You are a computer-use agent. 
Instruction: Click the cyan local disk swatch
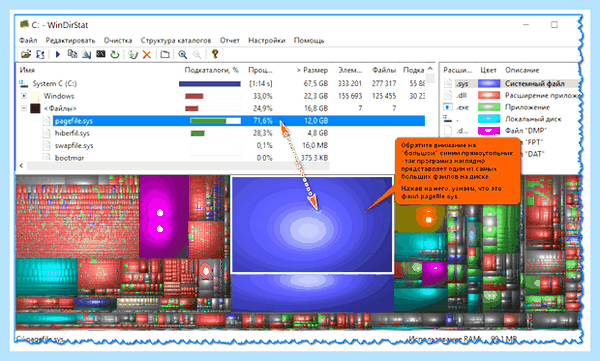pos(489,119)
